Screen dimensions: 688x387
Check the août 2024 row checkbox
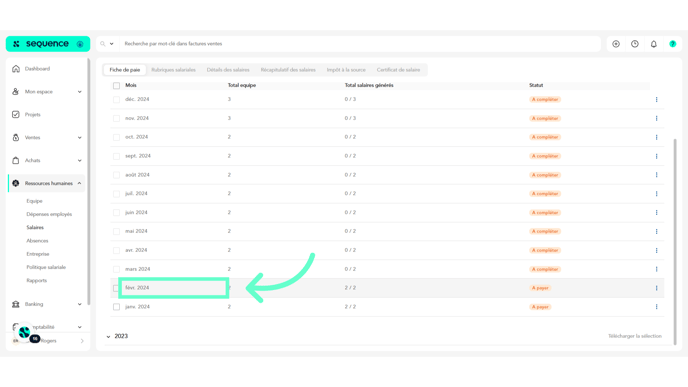(x=116, y=175)
